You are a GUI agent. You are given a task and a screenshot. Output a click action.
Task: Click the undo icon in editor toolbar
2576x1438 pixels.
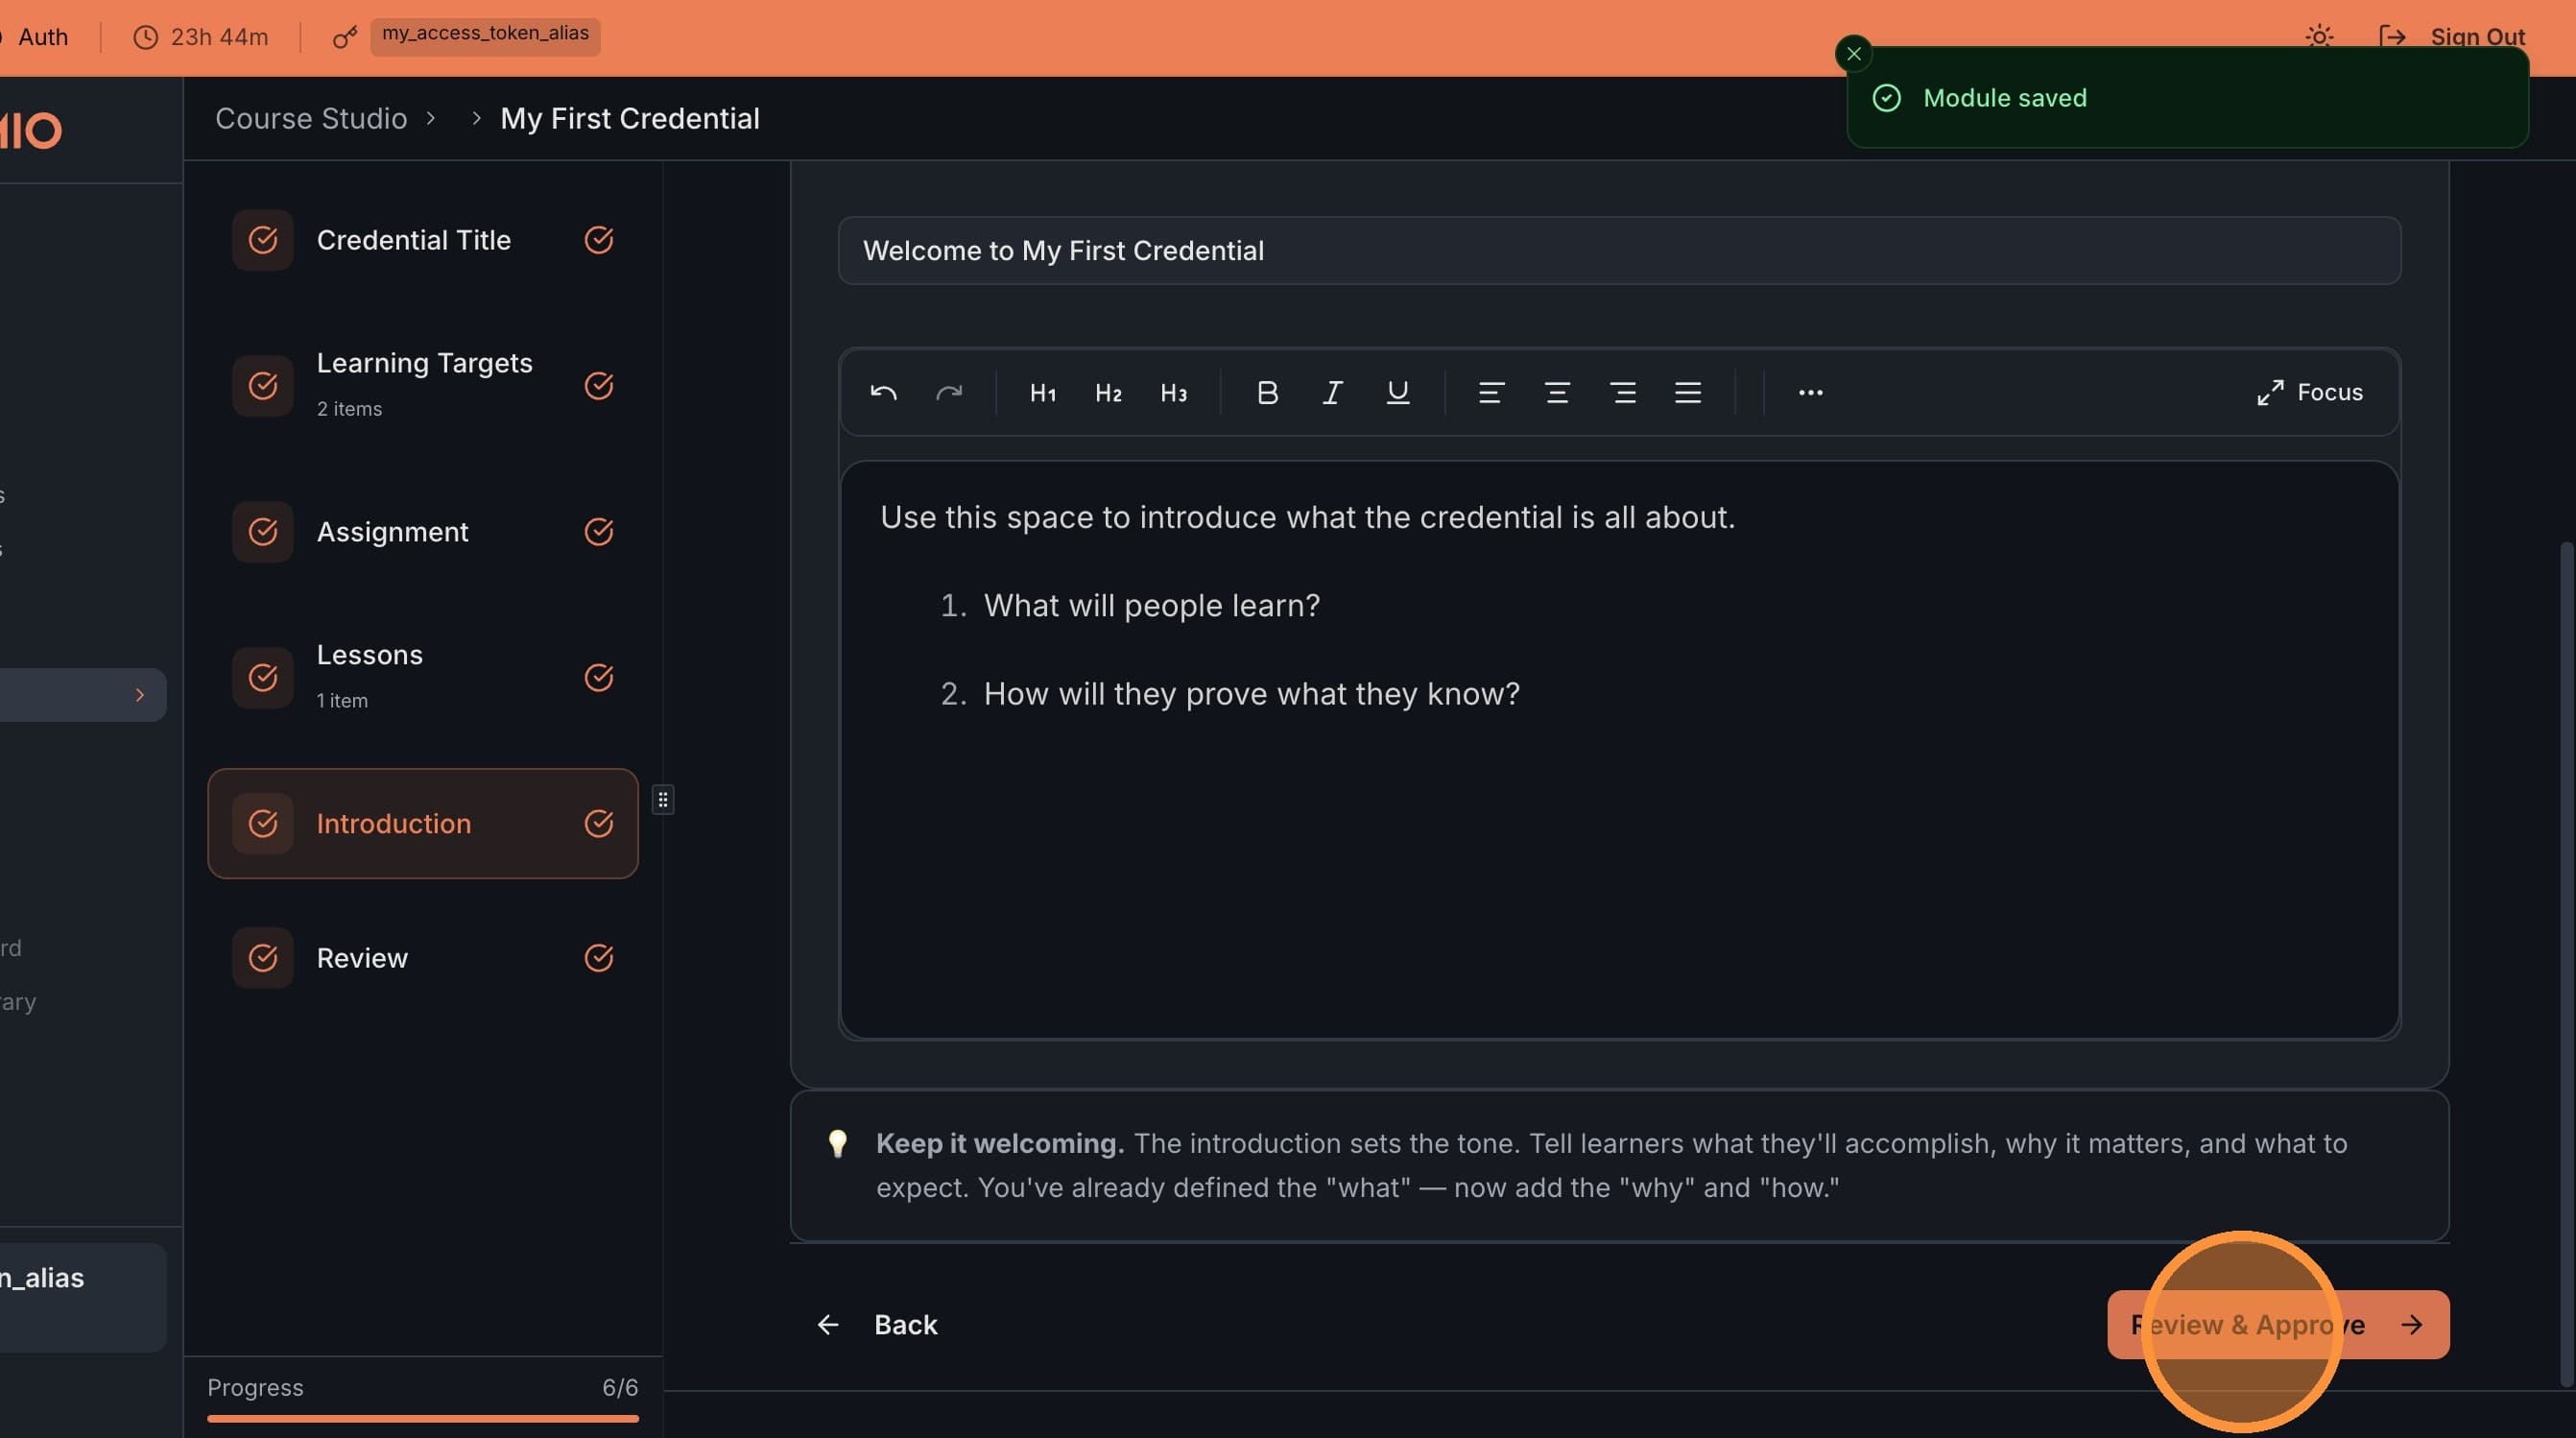tap(883, 392)
